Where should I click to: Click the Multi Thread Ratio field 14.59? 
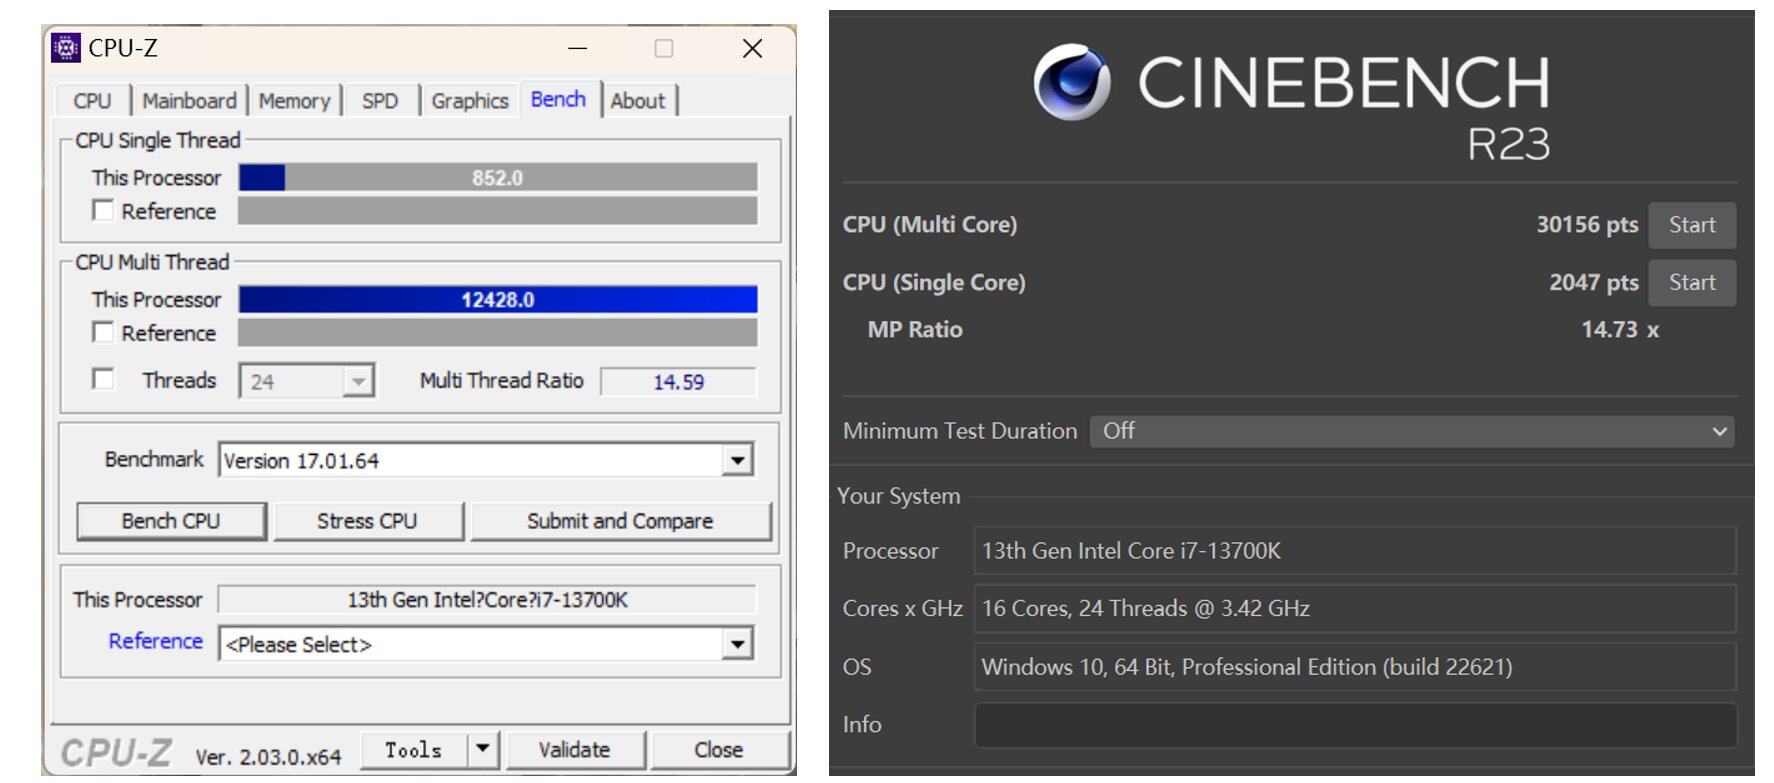click(x=678, y=381)
